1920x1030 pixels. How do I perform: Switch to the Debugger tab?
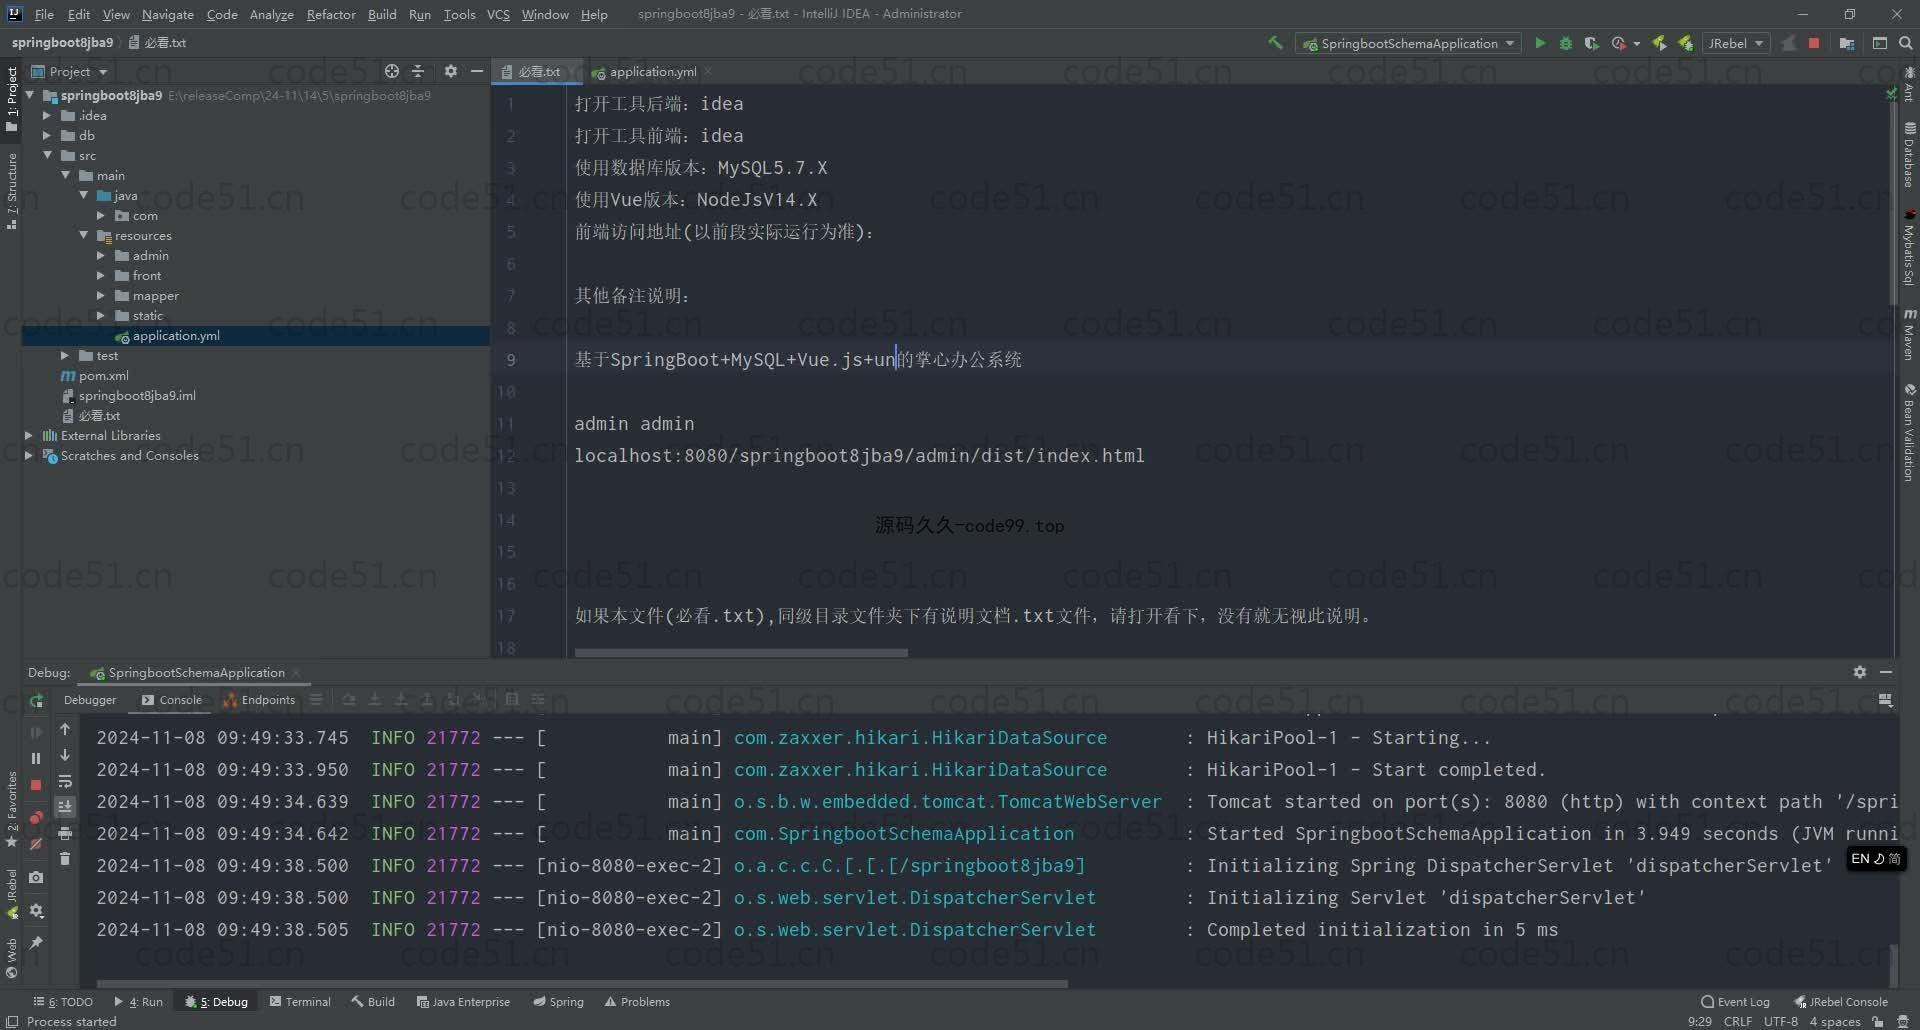pyautogui.click(x=89, y=700)
